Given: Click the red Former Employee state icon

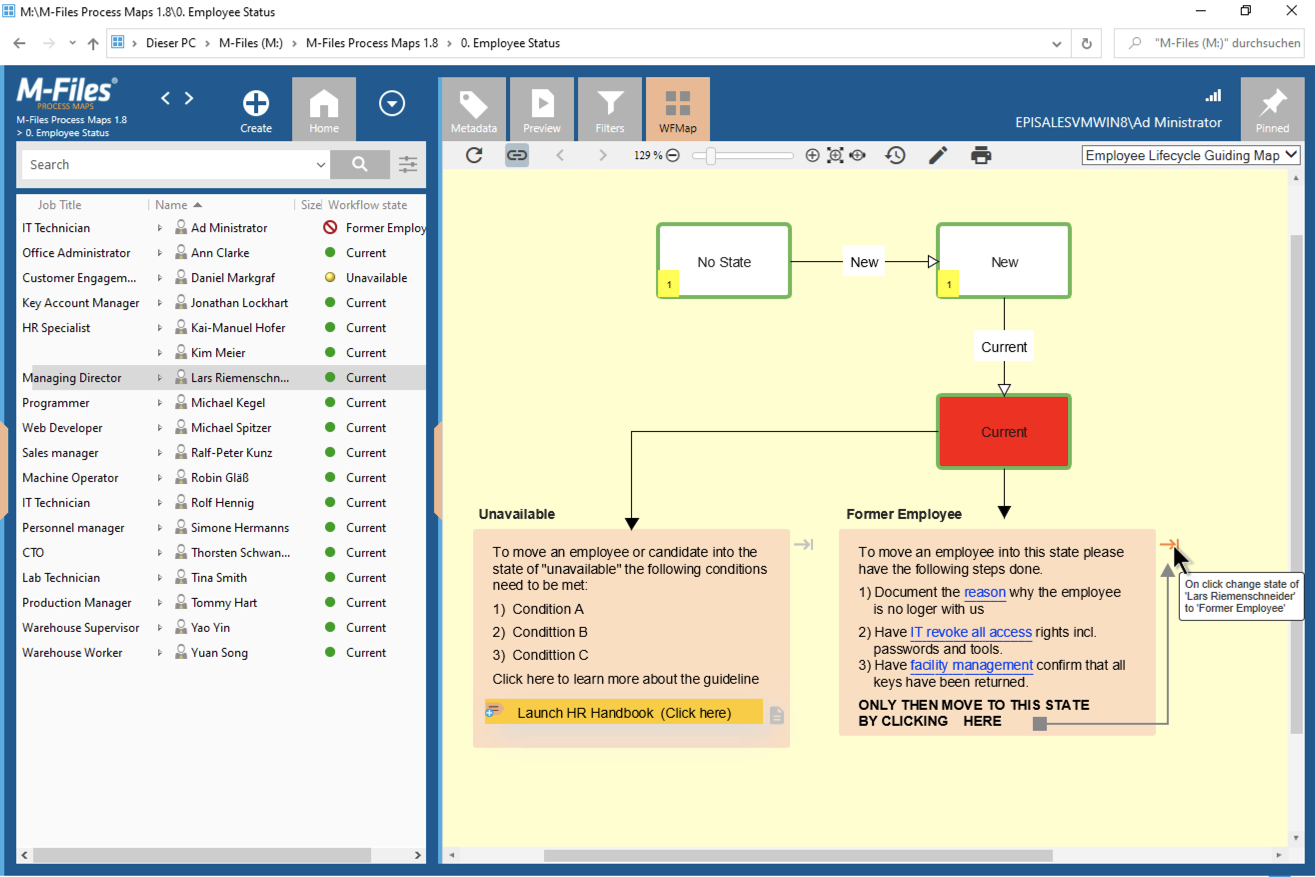Looking at the screenshot, I should click(330, 228).
